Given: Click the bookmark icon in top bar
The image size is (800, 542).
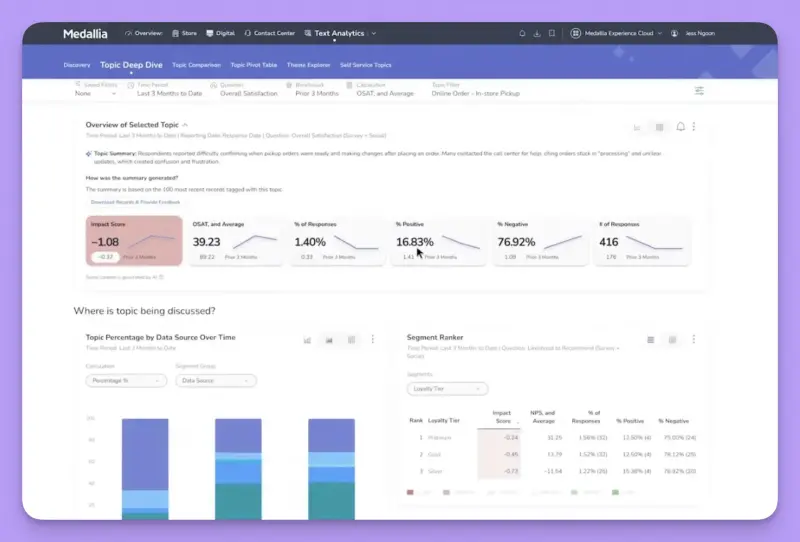Looking at the screenshot, I should [552, 33].
